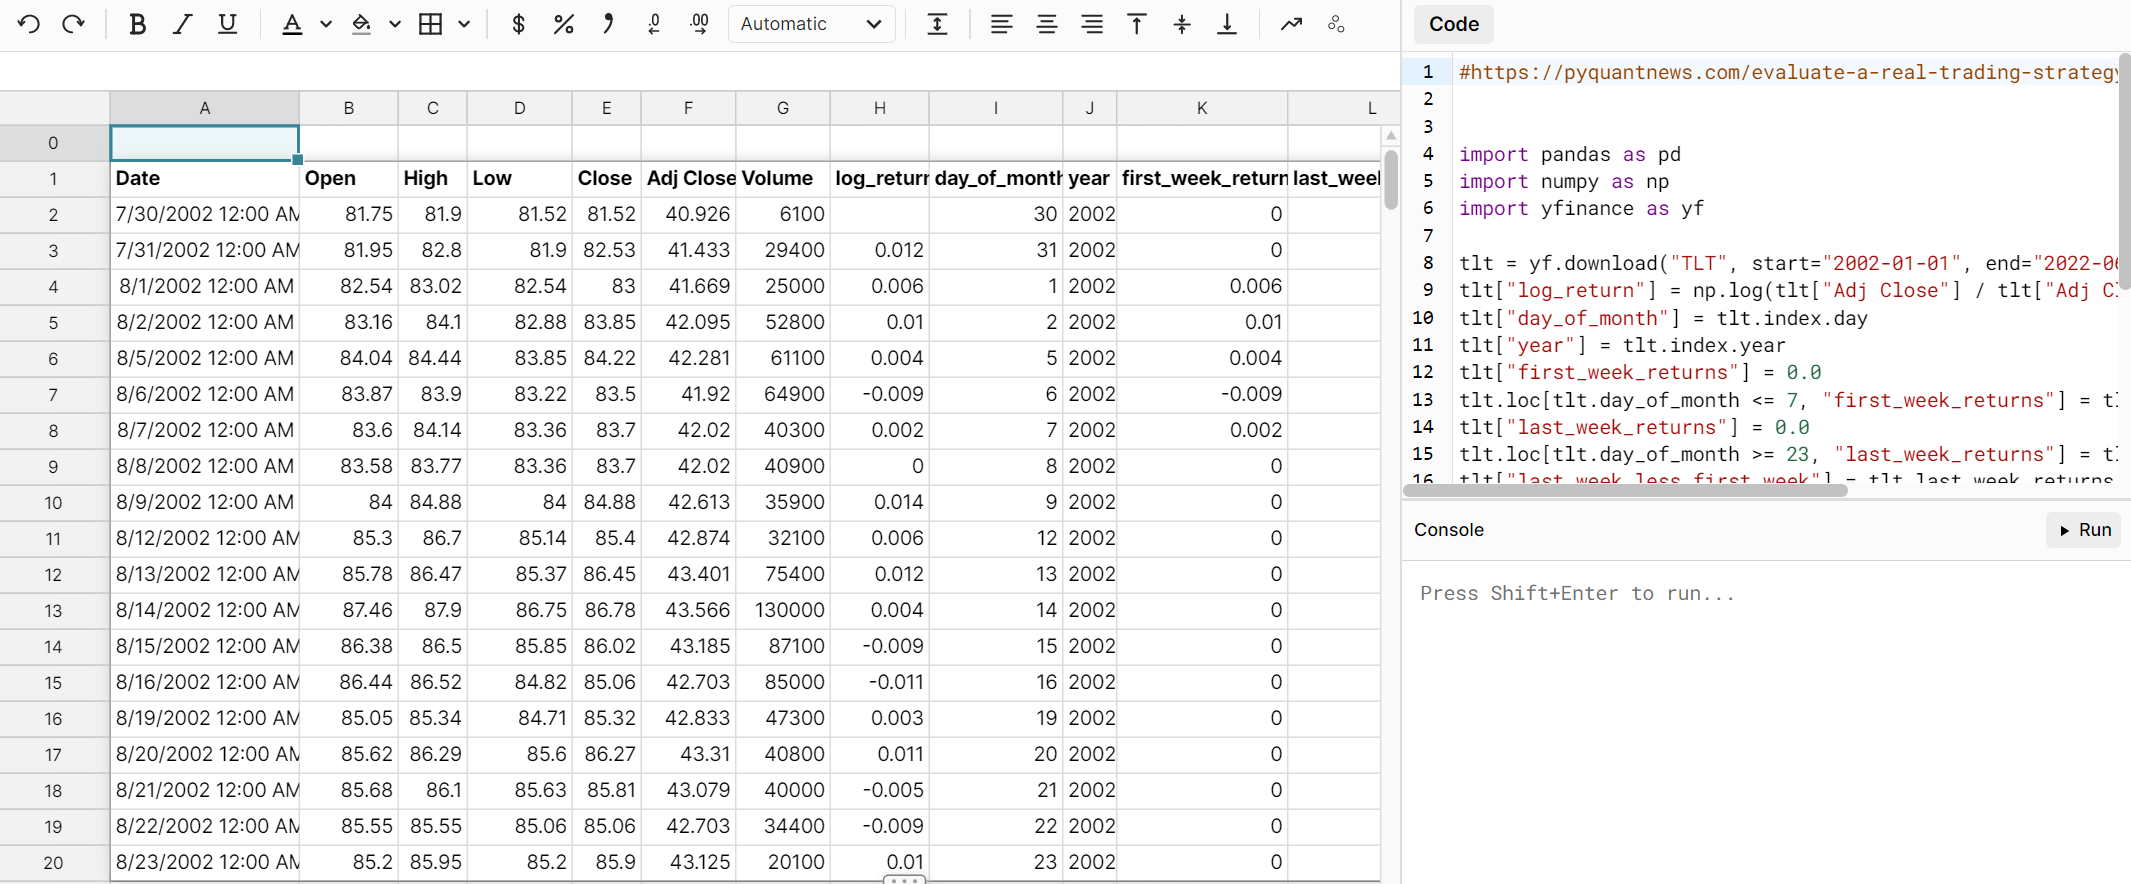The width and height of the screenshot is (2131, 884).
Task: Click the increase decimal places icon
Action: 699,24
